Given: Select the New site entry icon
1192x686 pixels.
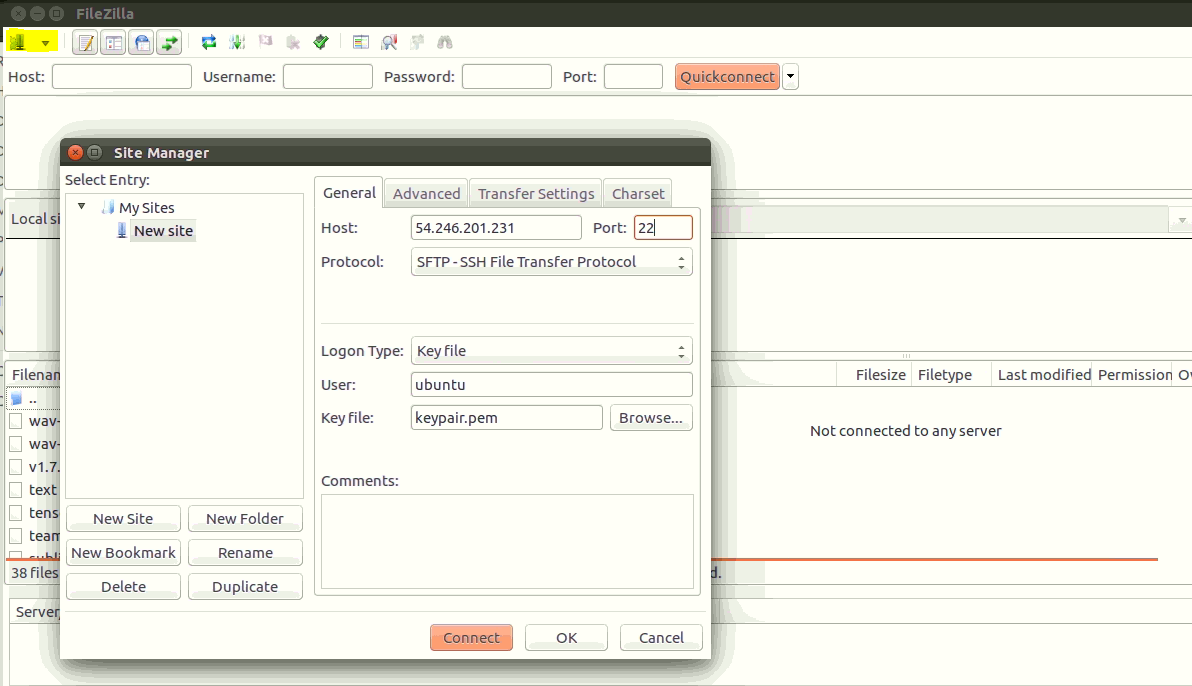Looking at the screenshot, I should (122, 231).
